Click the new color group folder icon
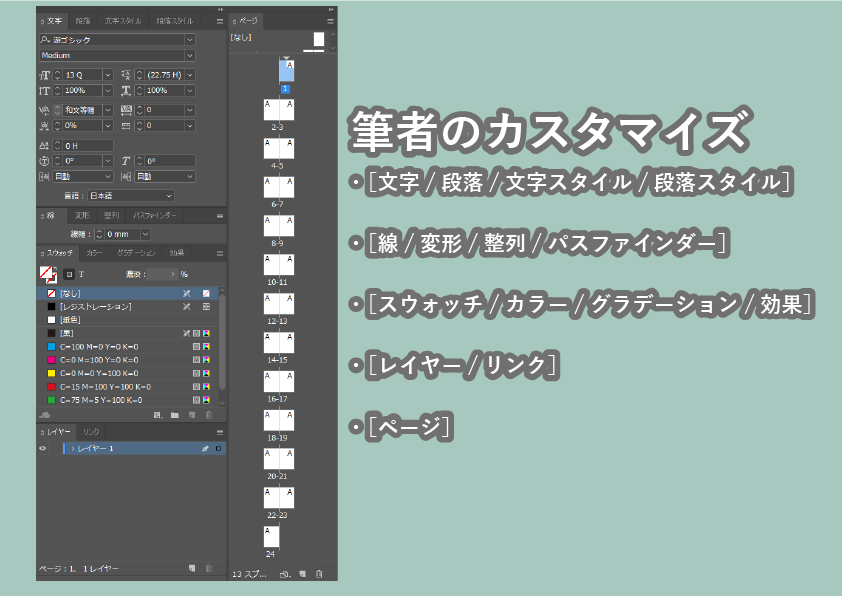This screenshot has height=596, width=842. click(x=175, y=415)
